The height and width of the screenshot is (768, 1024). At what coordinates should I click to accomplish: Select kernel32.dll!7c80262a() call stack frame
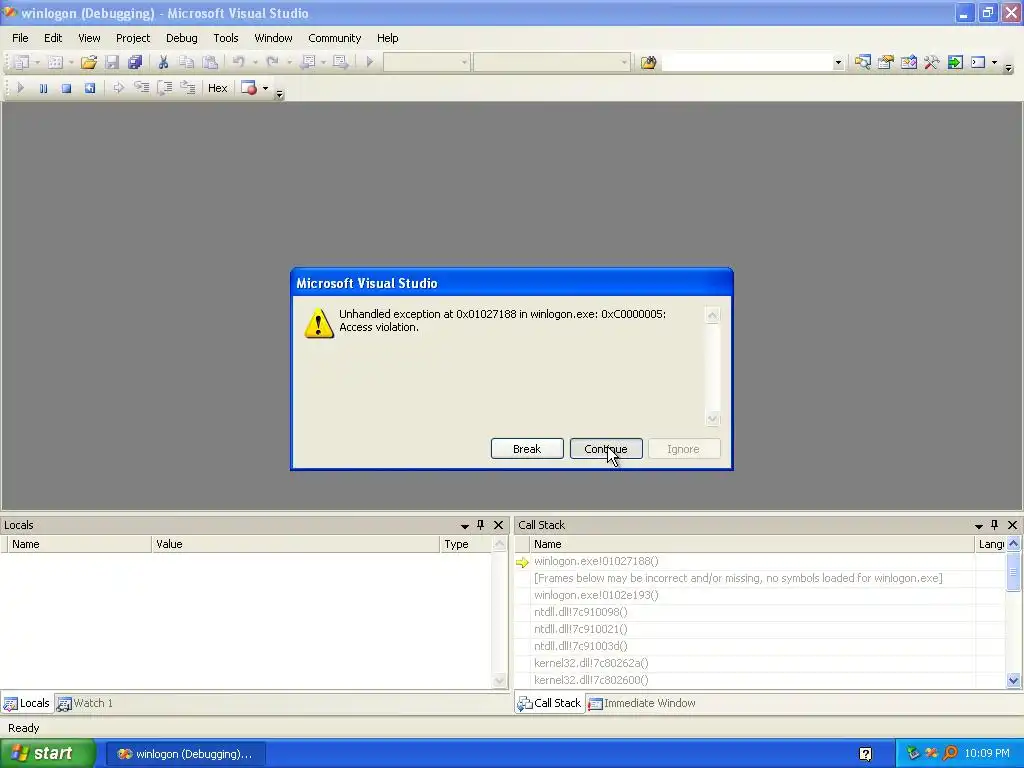[x=744, y=663]
